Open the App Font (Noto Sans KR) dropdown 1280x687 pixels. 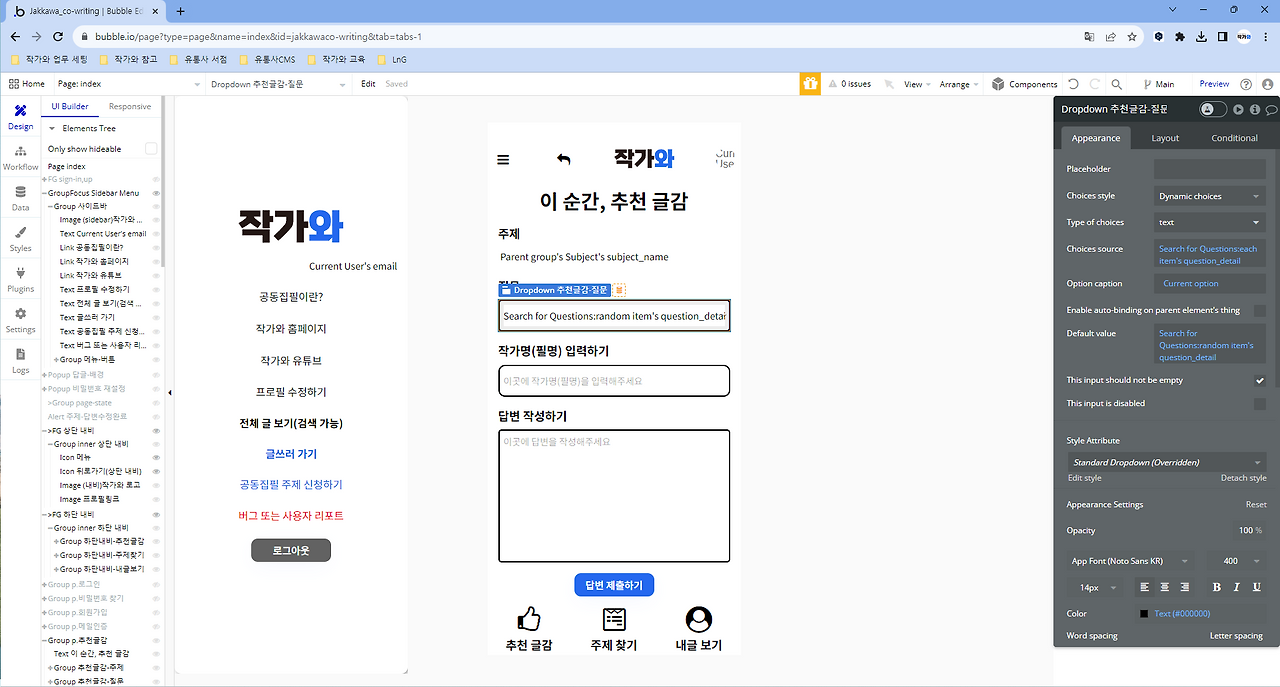tap(1129, 560)
